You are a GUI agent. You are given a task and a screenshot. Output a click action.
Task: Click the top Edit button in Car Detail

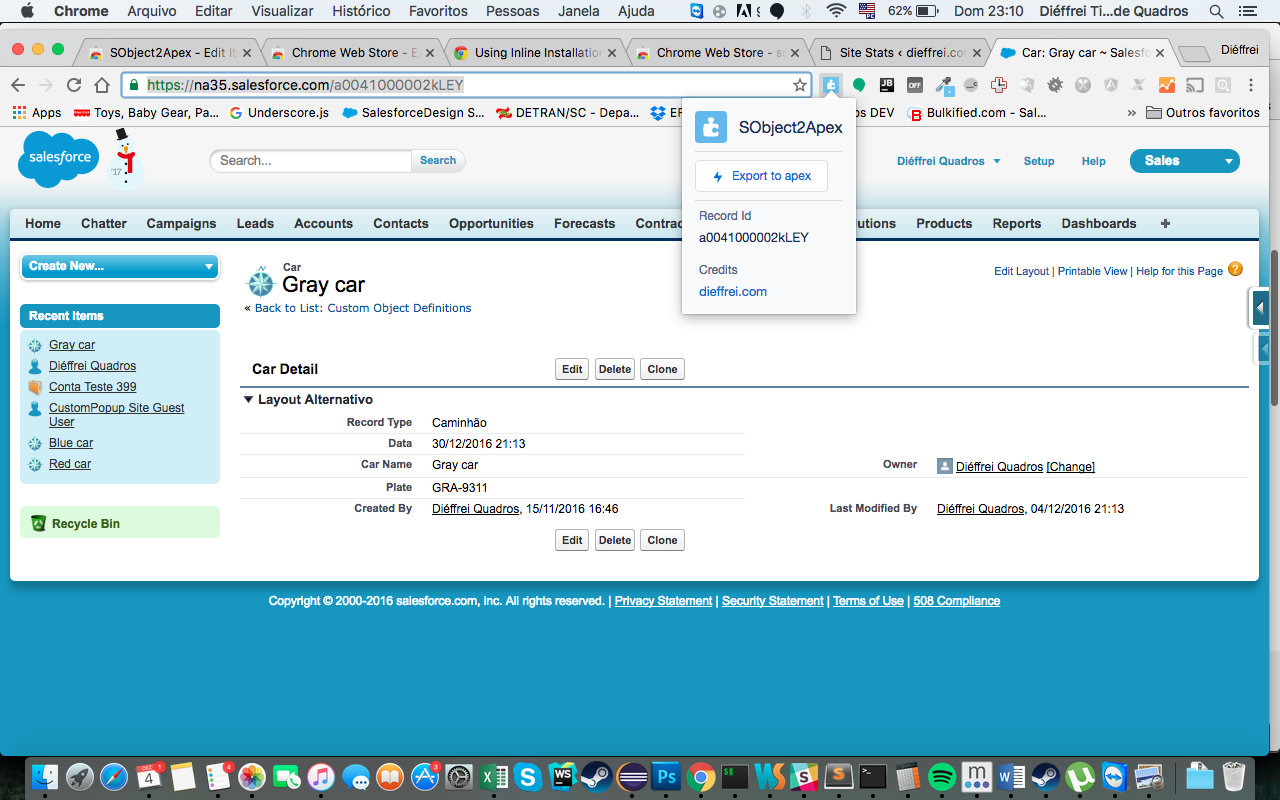coord(572,369)
